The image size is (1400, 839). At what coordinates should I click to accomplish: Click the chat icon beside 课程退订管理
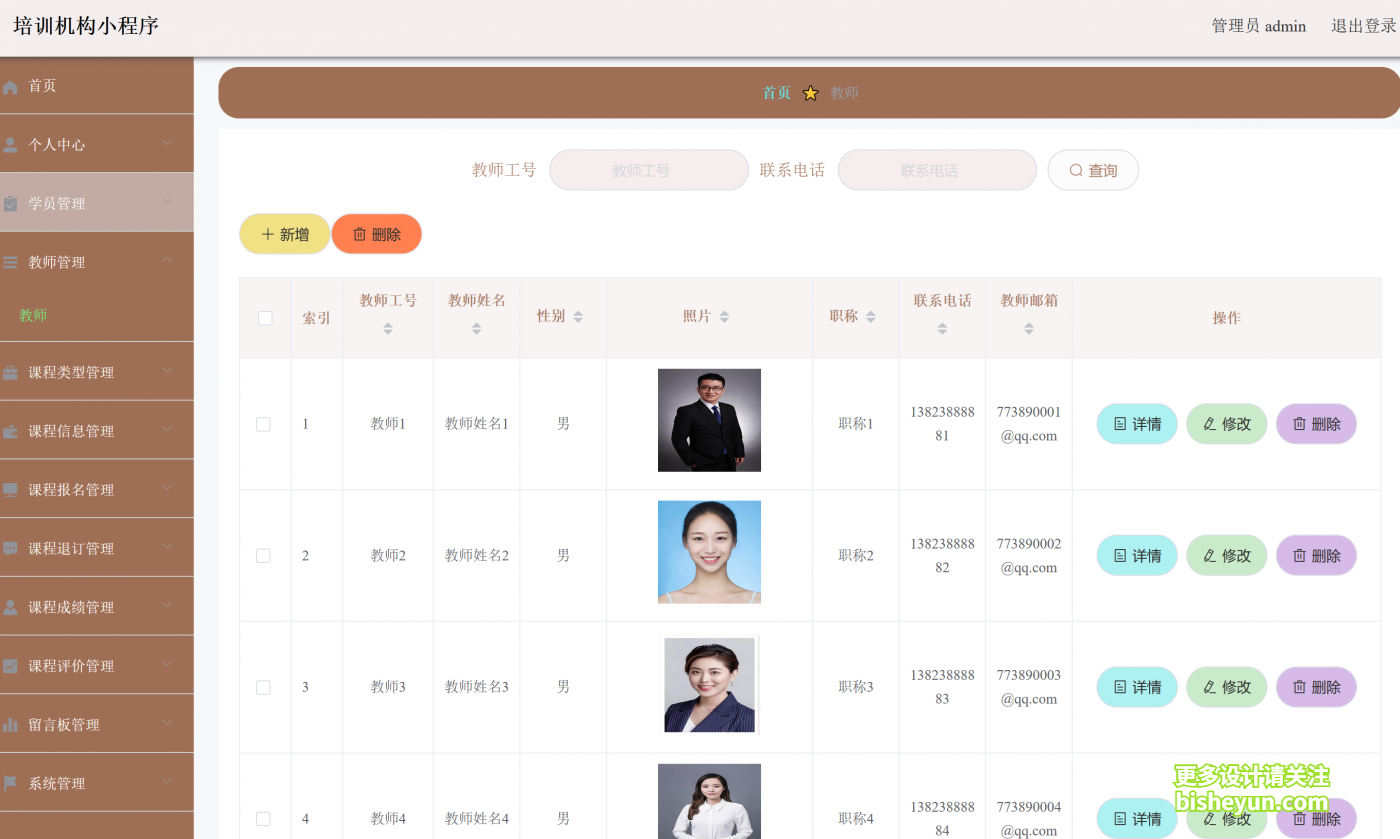(11, 549)
